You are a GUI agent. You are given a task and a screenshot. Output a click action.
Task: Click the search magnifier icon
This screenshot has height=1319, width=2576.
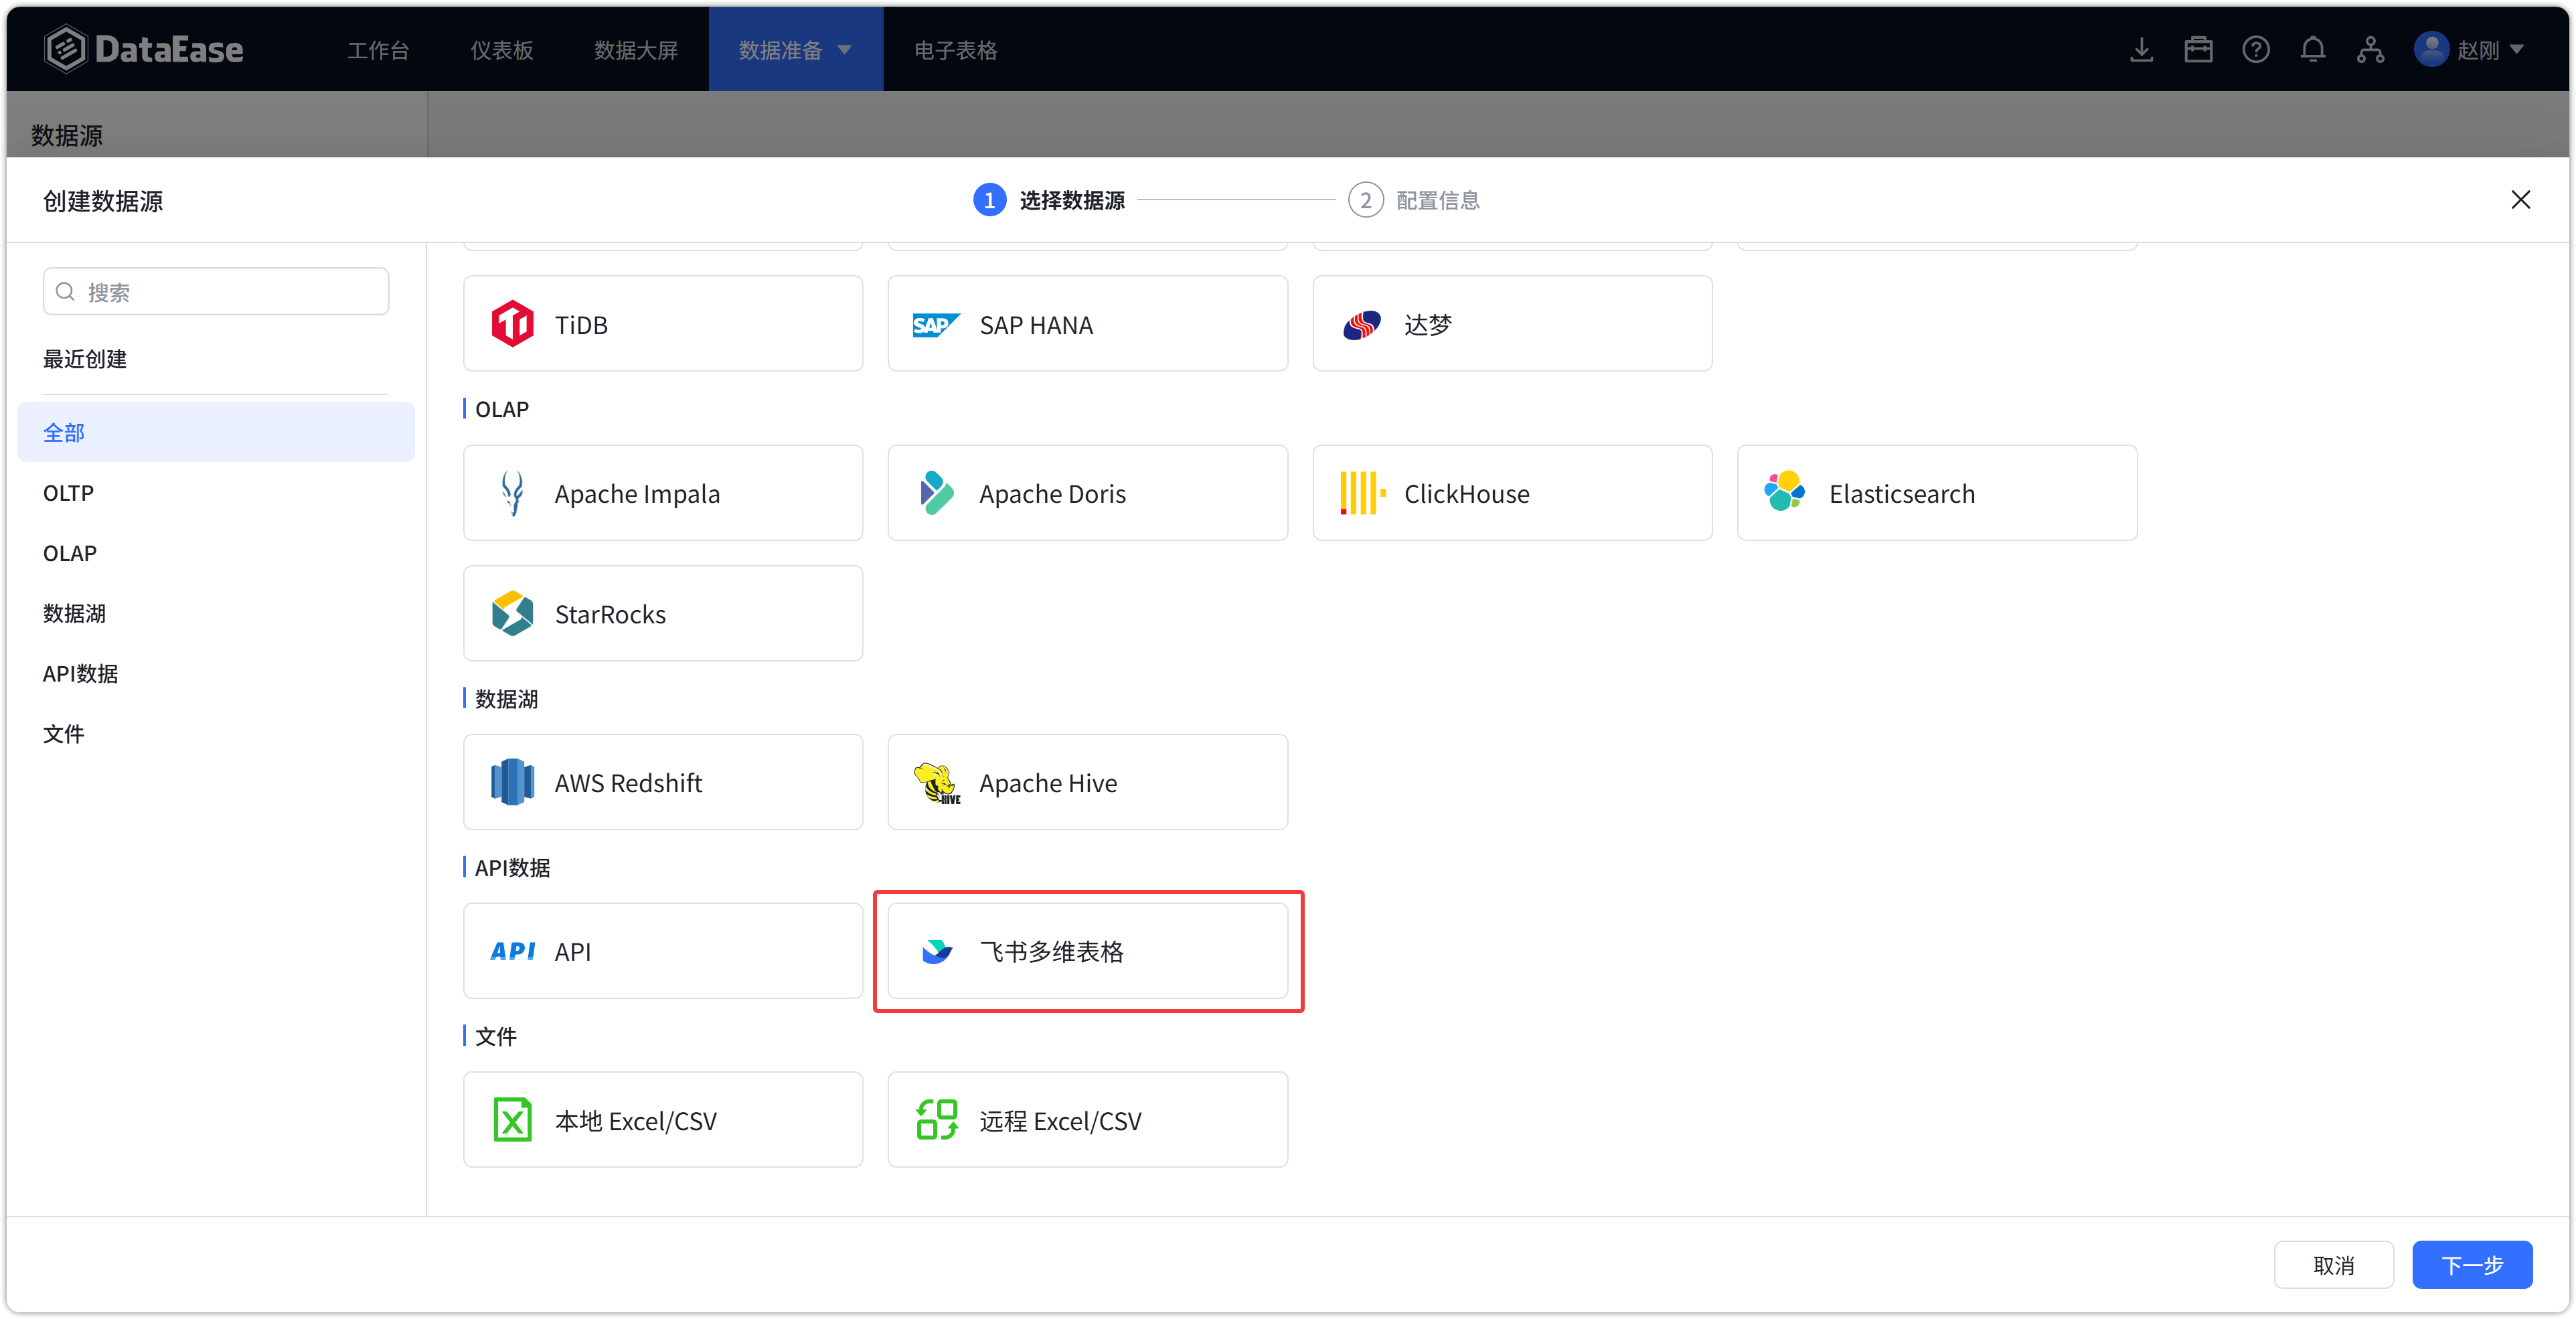click(x=65, y=291)
